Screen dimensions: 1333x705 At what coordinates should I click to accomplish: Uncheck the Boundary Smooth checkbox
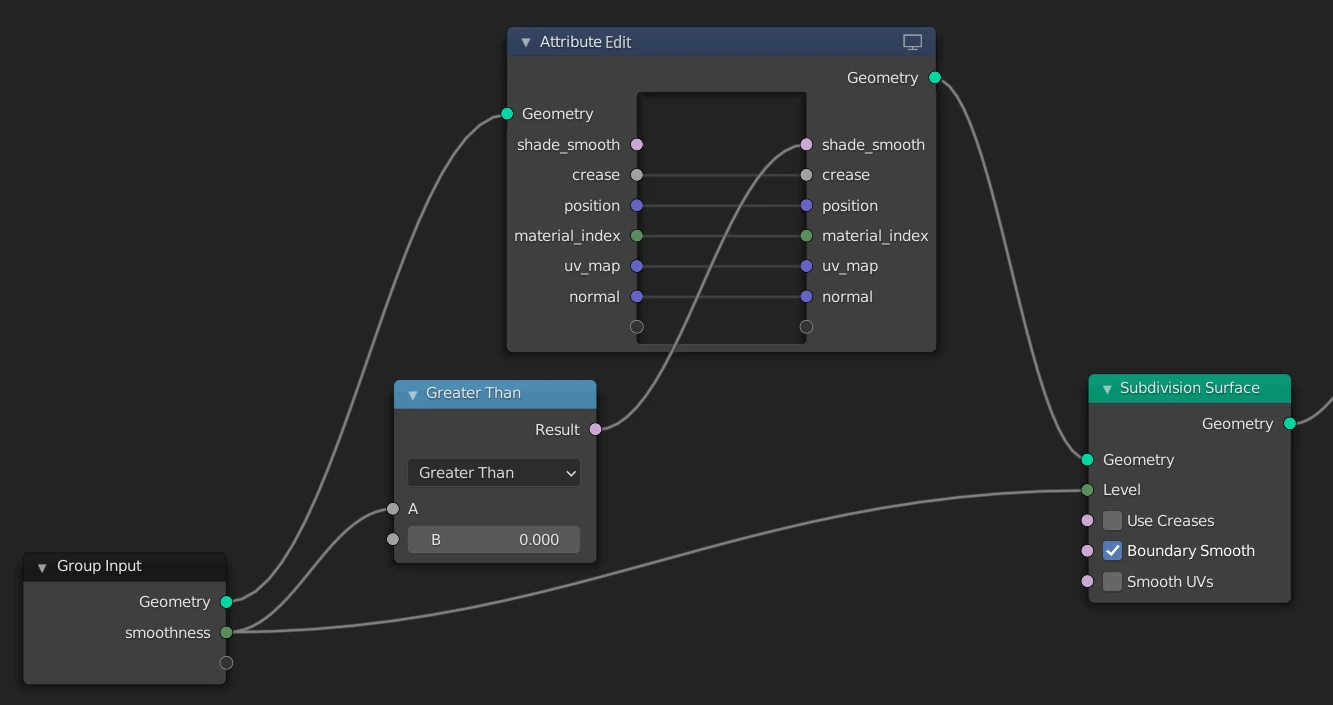pos(1112,551)
